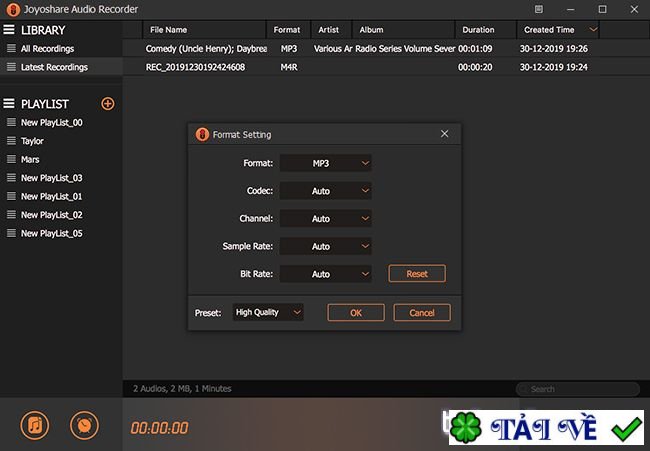The height and width of the screenshot is (451, 650).
Task: Open the Format dropdown showing MP3
Action: pyautogui.click(x=325, y=163)
